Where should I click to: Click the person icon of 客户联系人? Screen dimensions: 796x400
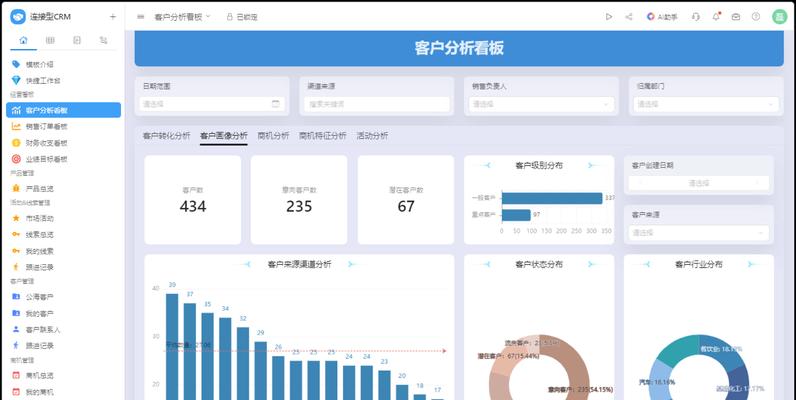(16, 329)
